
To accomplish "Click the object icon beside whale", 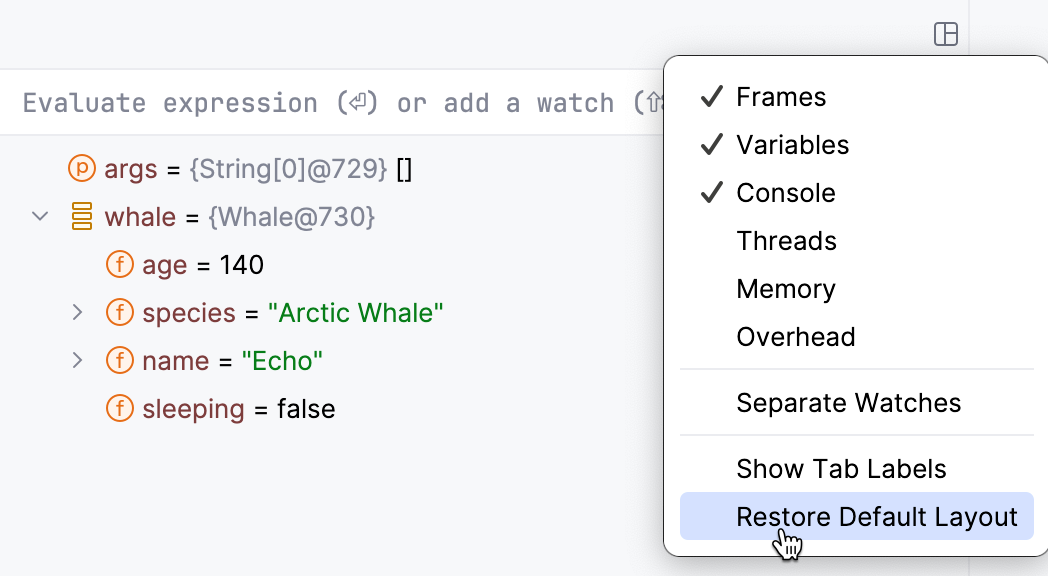I will (80, 216).
